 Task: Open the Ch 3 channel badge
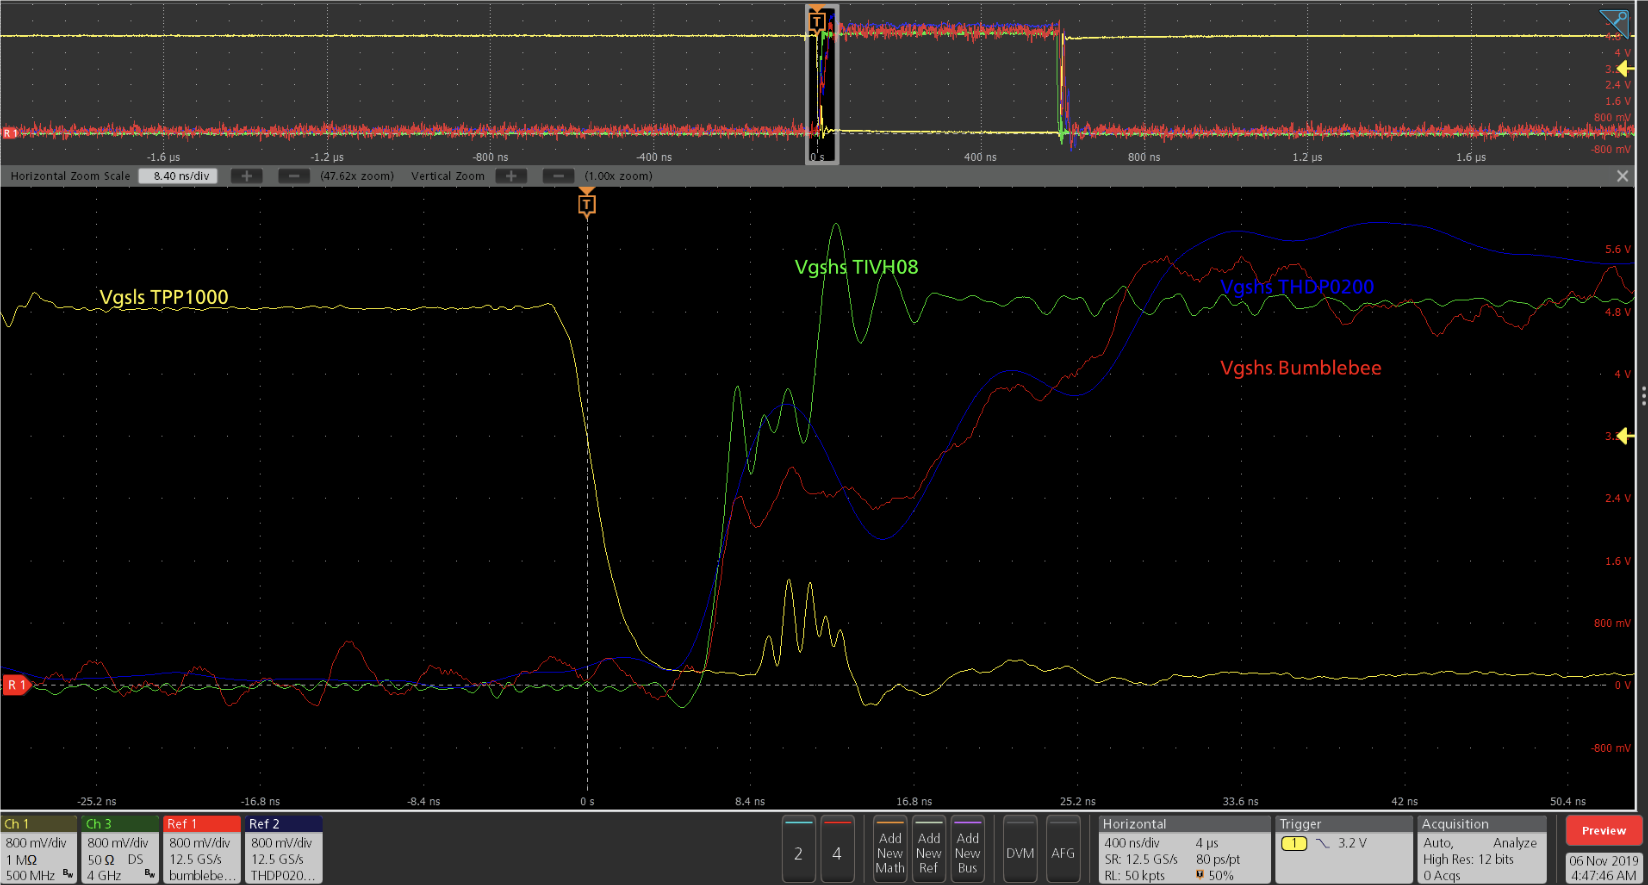click(x=120, y=849)
